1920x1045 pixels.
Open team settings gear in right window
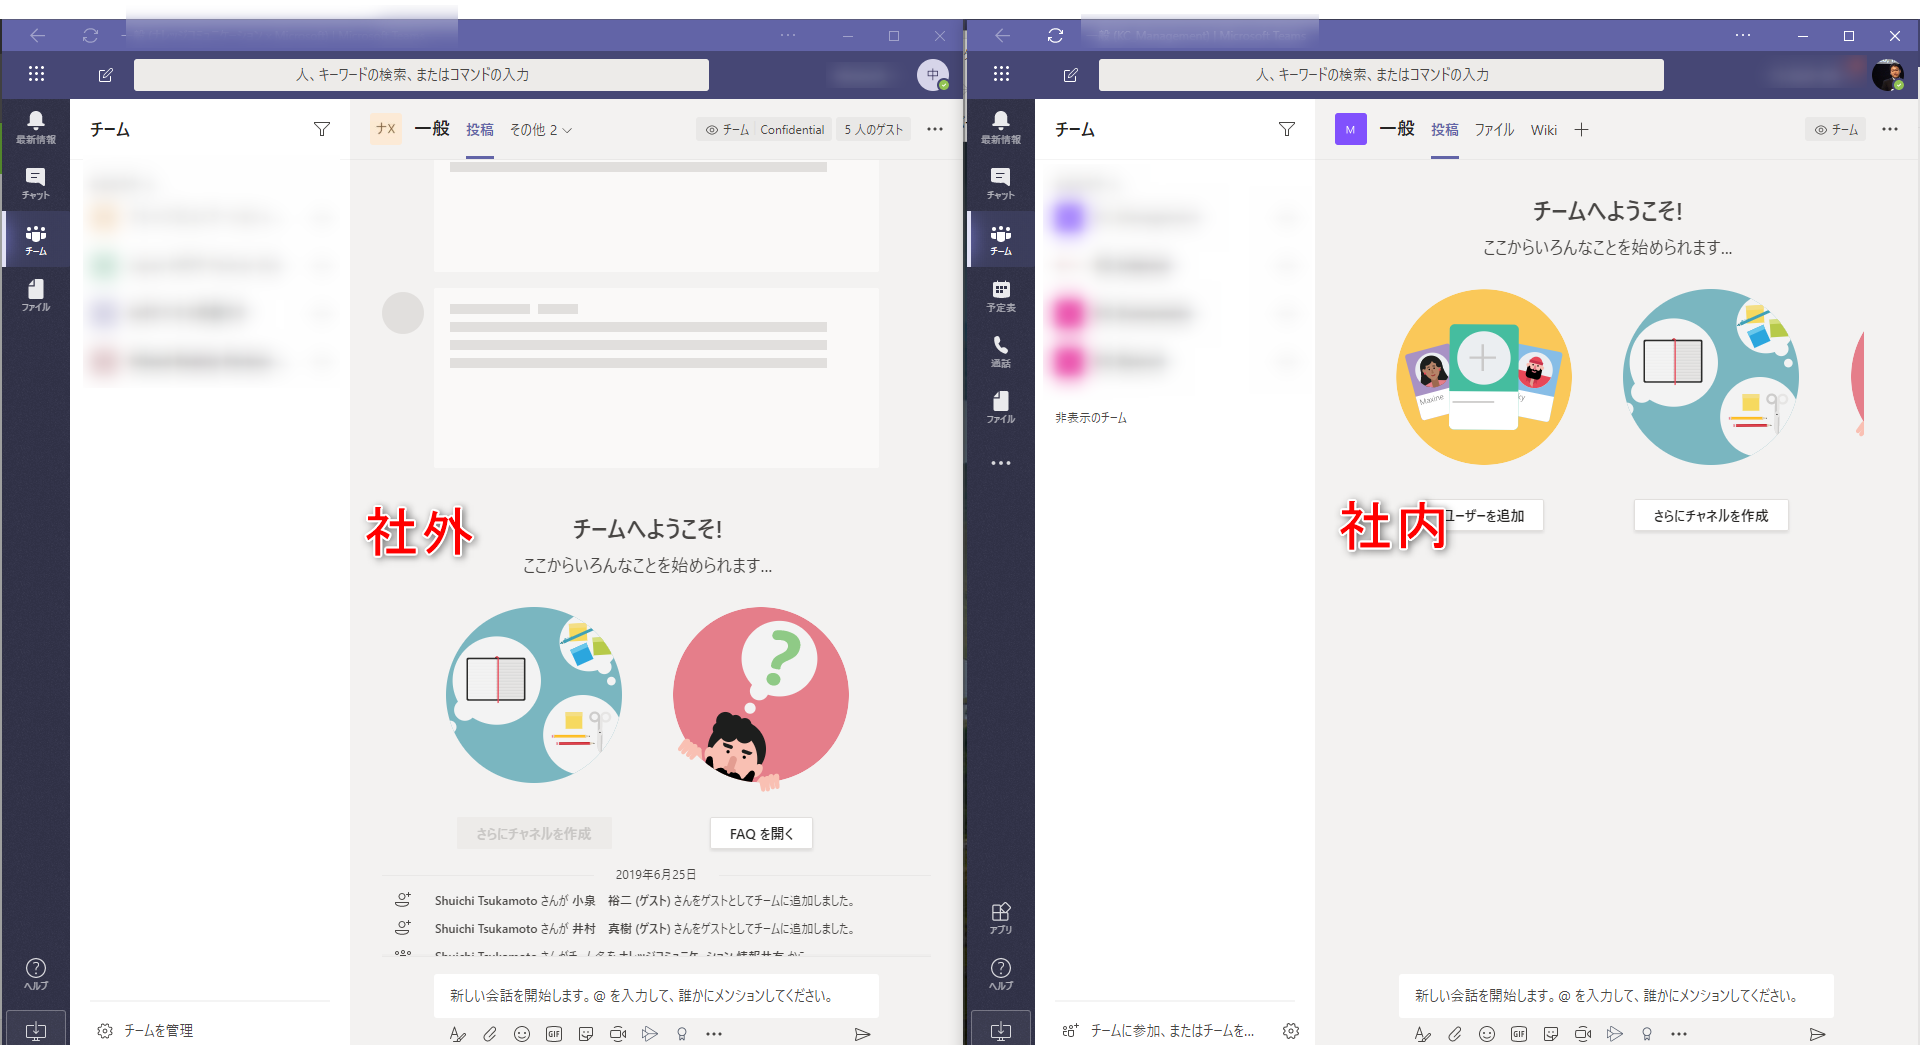coord(1291,1030)
